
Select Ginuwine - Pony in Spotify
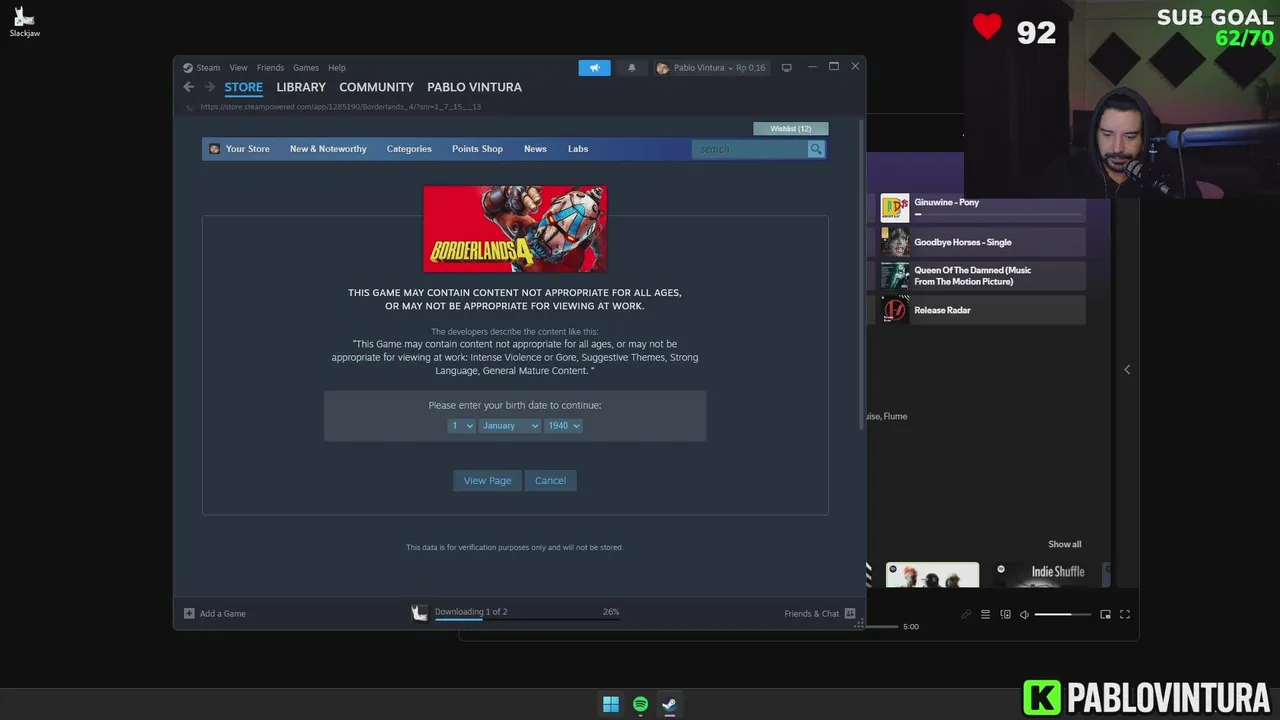[982, 208]
